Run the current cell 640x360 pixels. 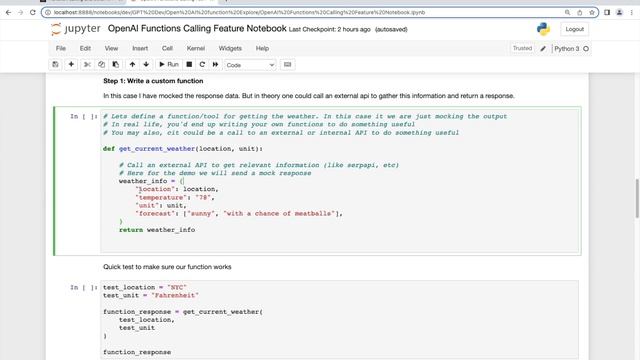coord(169,64)
